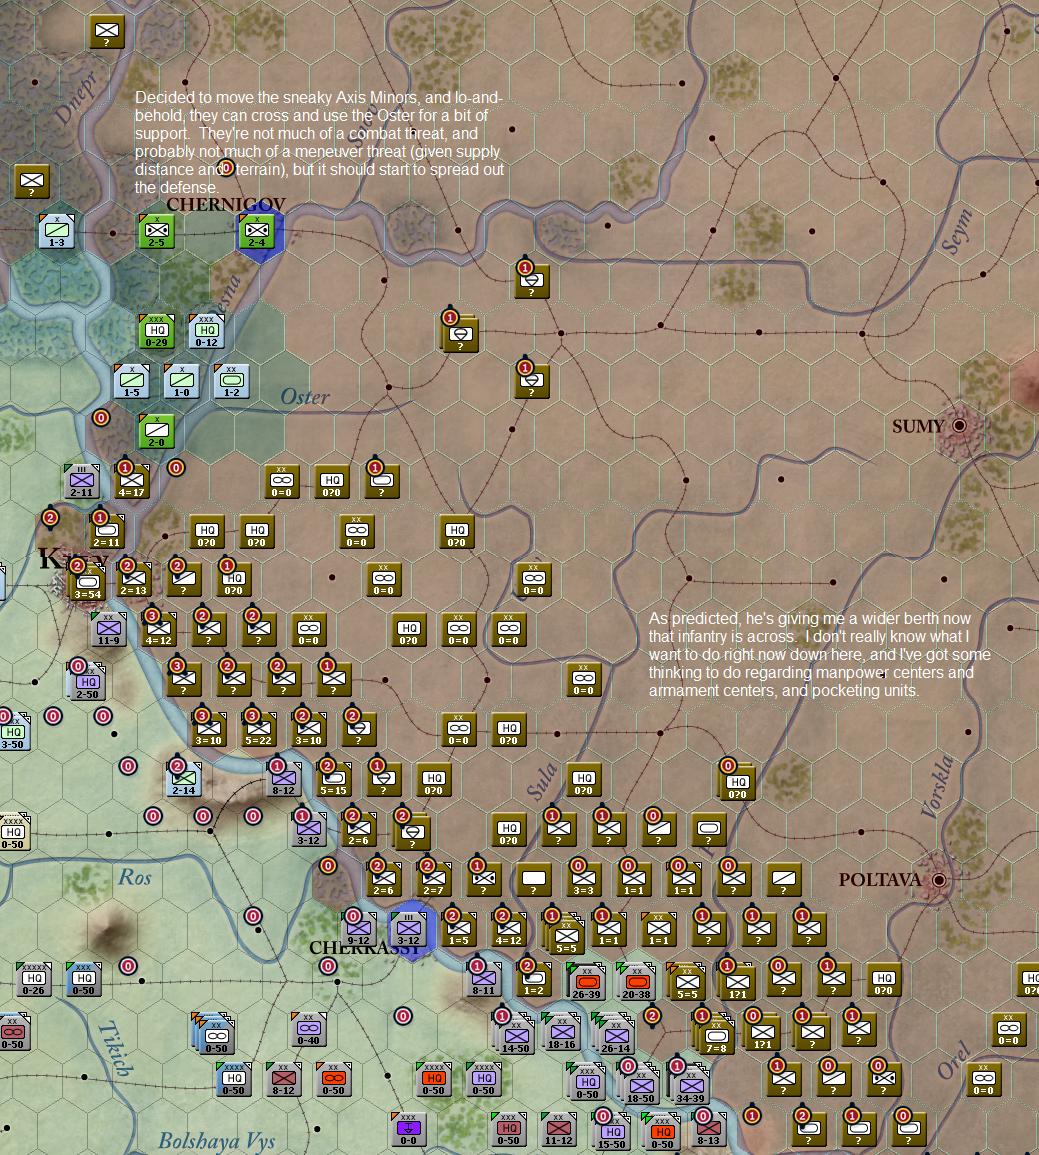The height and width of the screenshot is (1155, 1039).
Task: Select the Soviet 5=15 armored unit
Action: click(x=334, y=779)
